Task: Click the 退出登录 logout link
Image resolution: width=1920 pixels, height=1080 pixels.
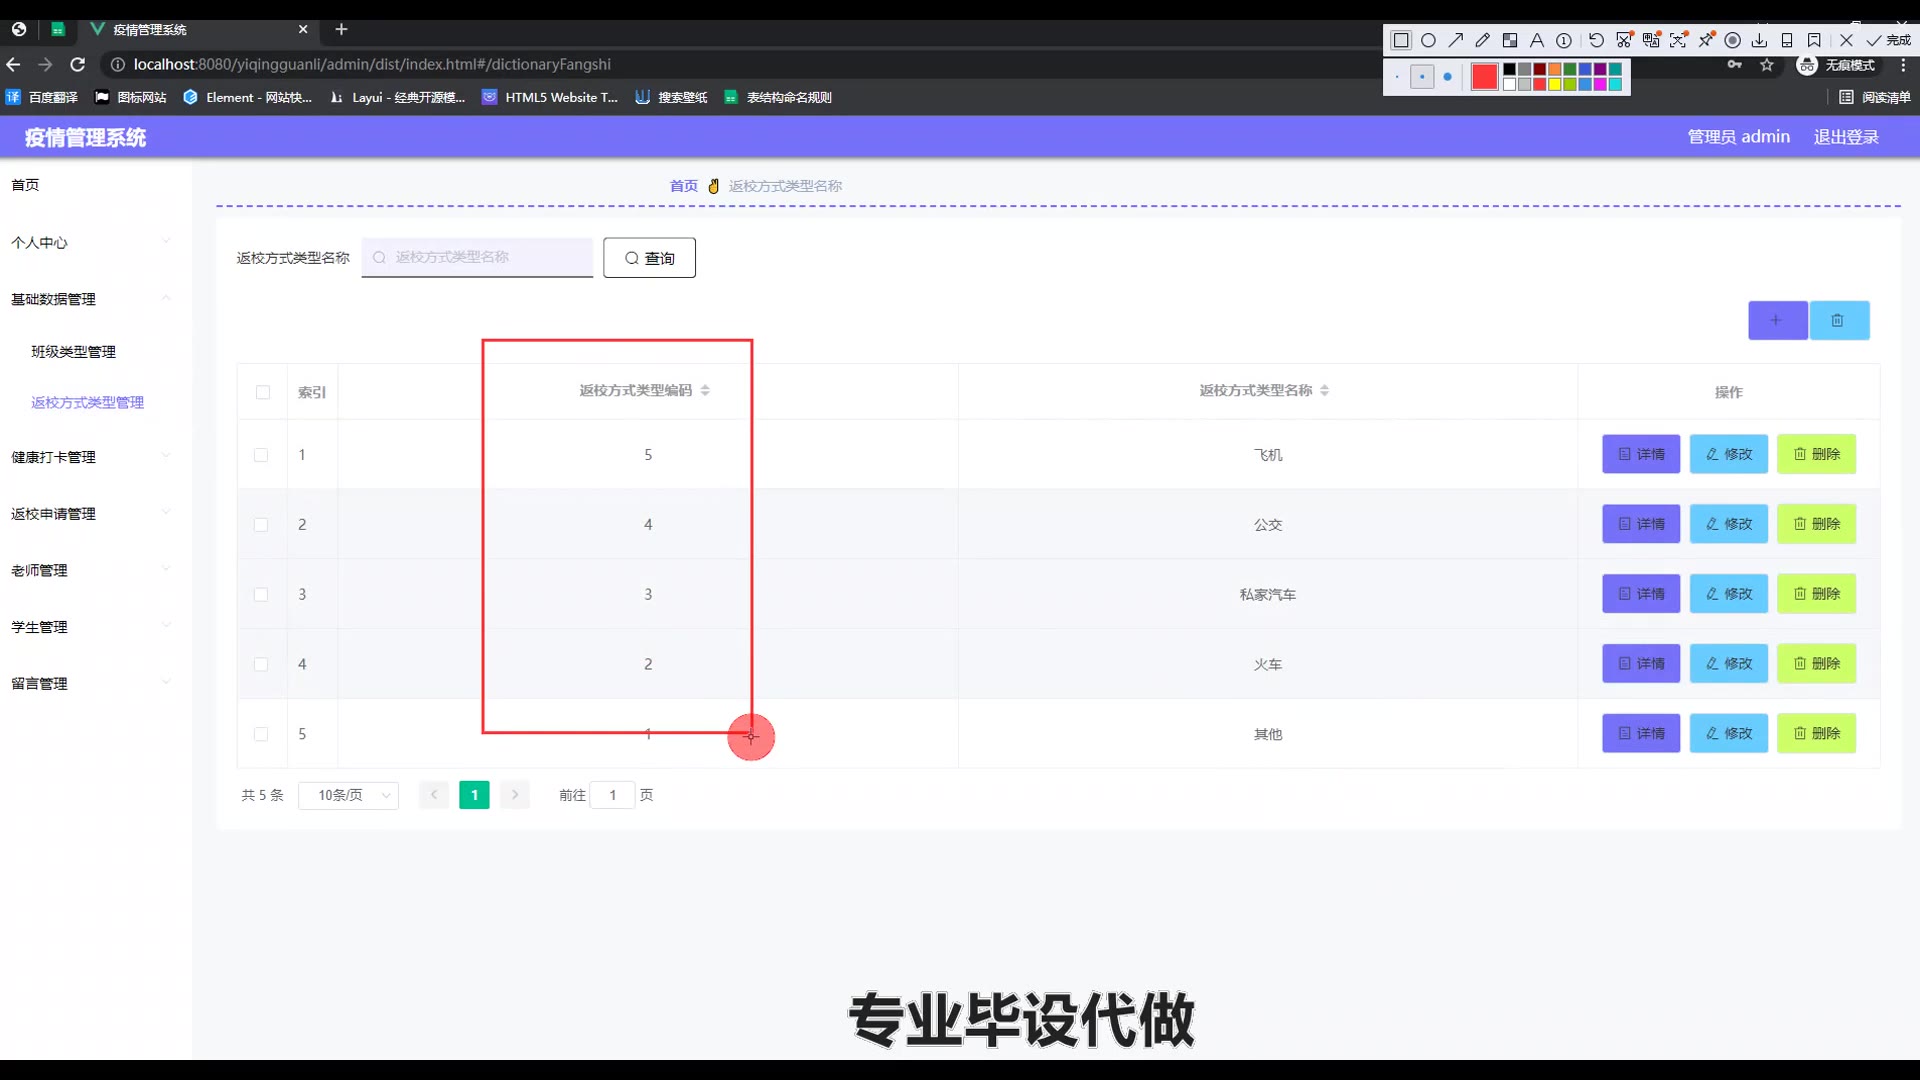Action: click(x=1846, y=137)
